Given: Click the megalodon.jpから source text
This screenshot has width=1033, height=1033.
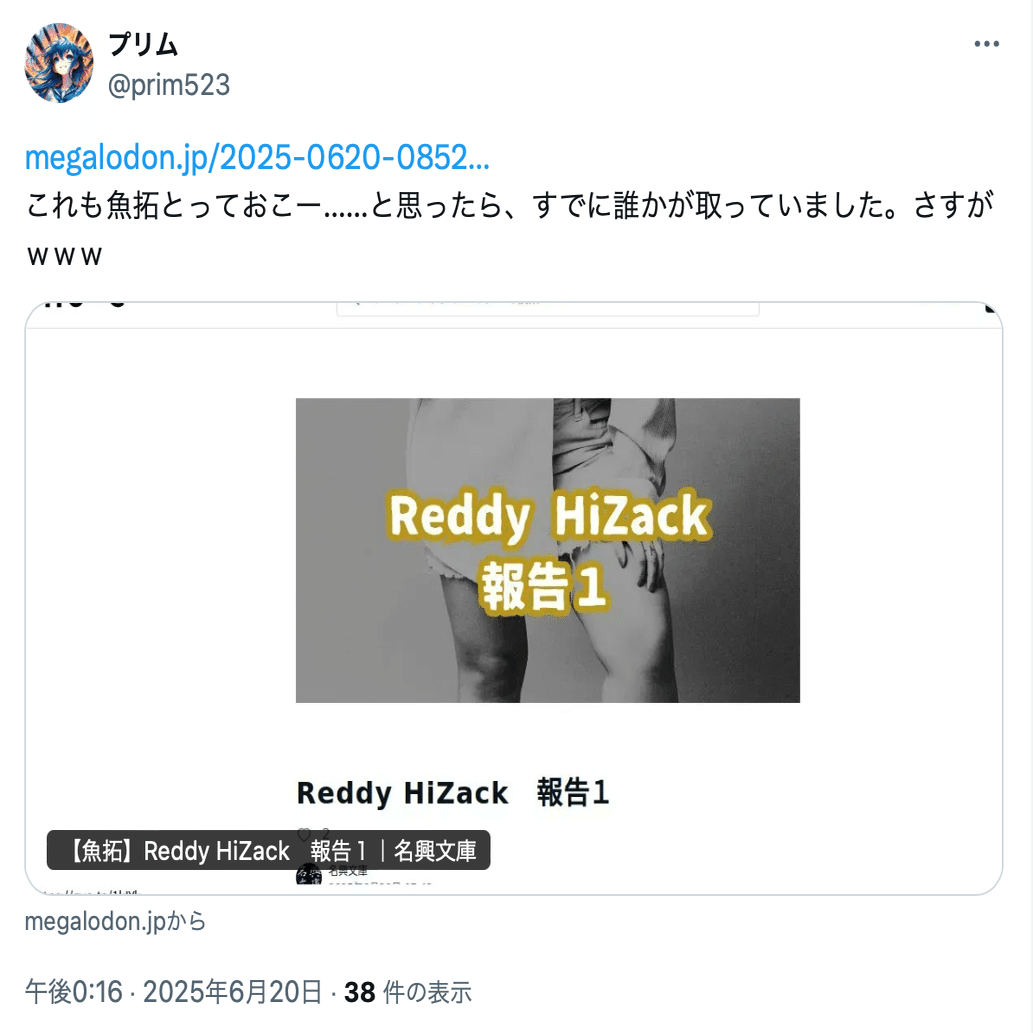Looking at the screenshot, I should click(115, 920).
